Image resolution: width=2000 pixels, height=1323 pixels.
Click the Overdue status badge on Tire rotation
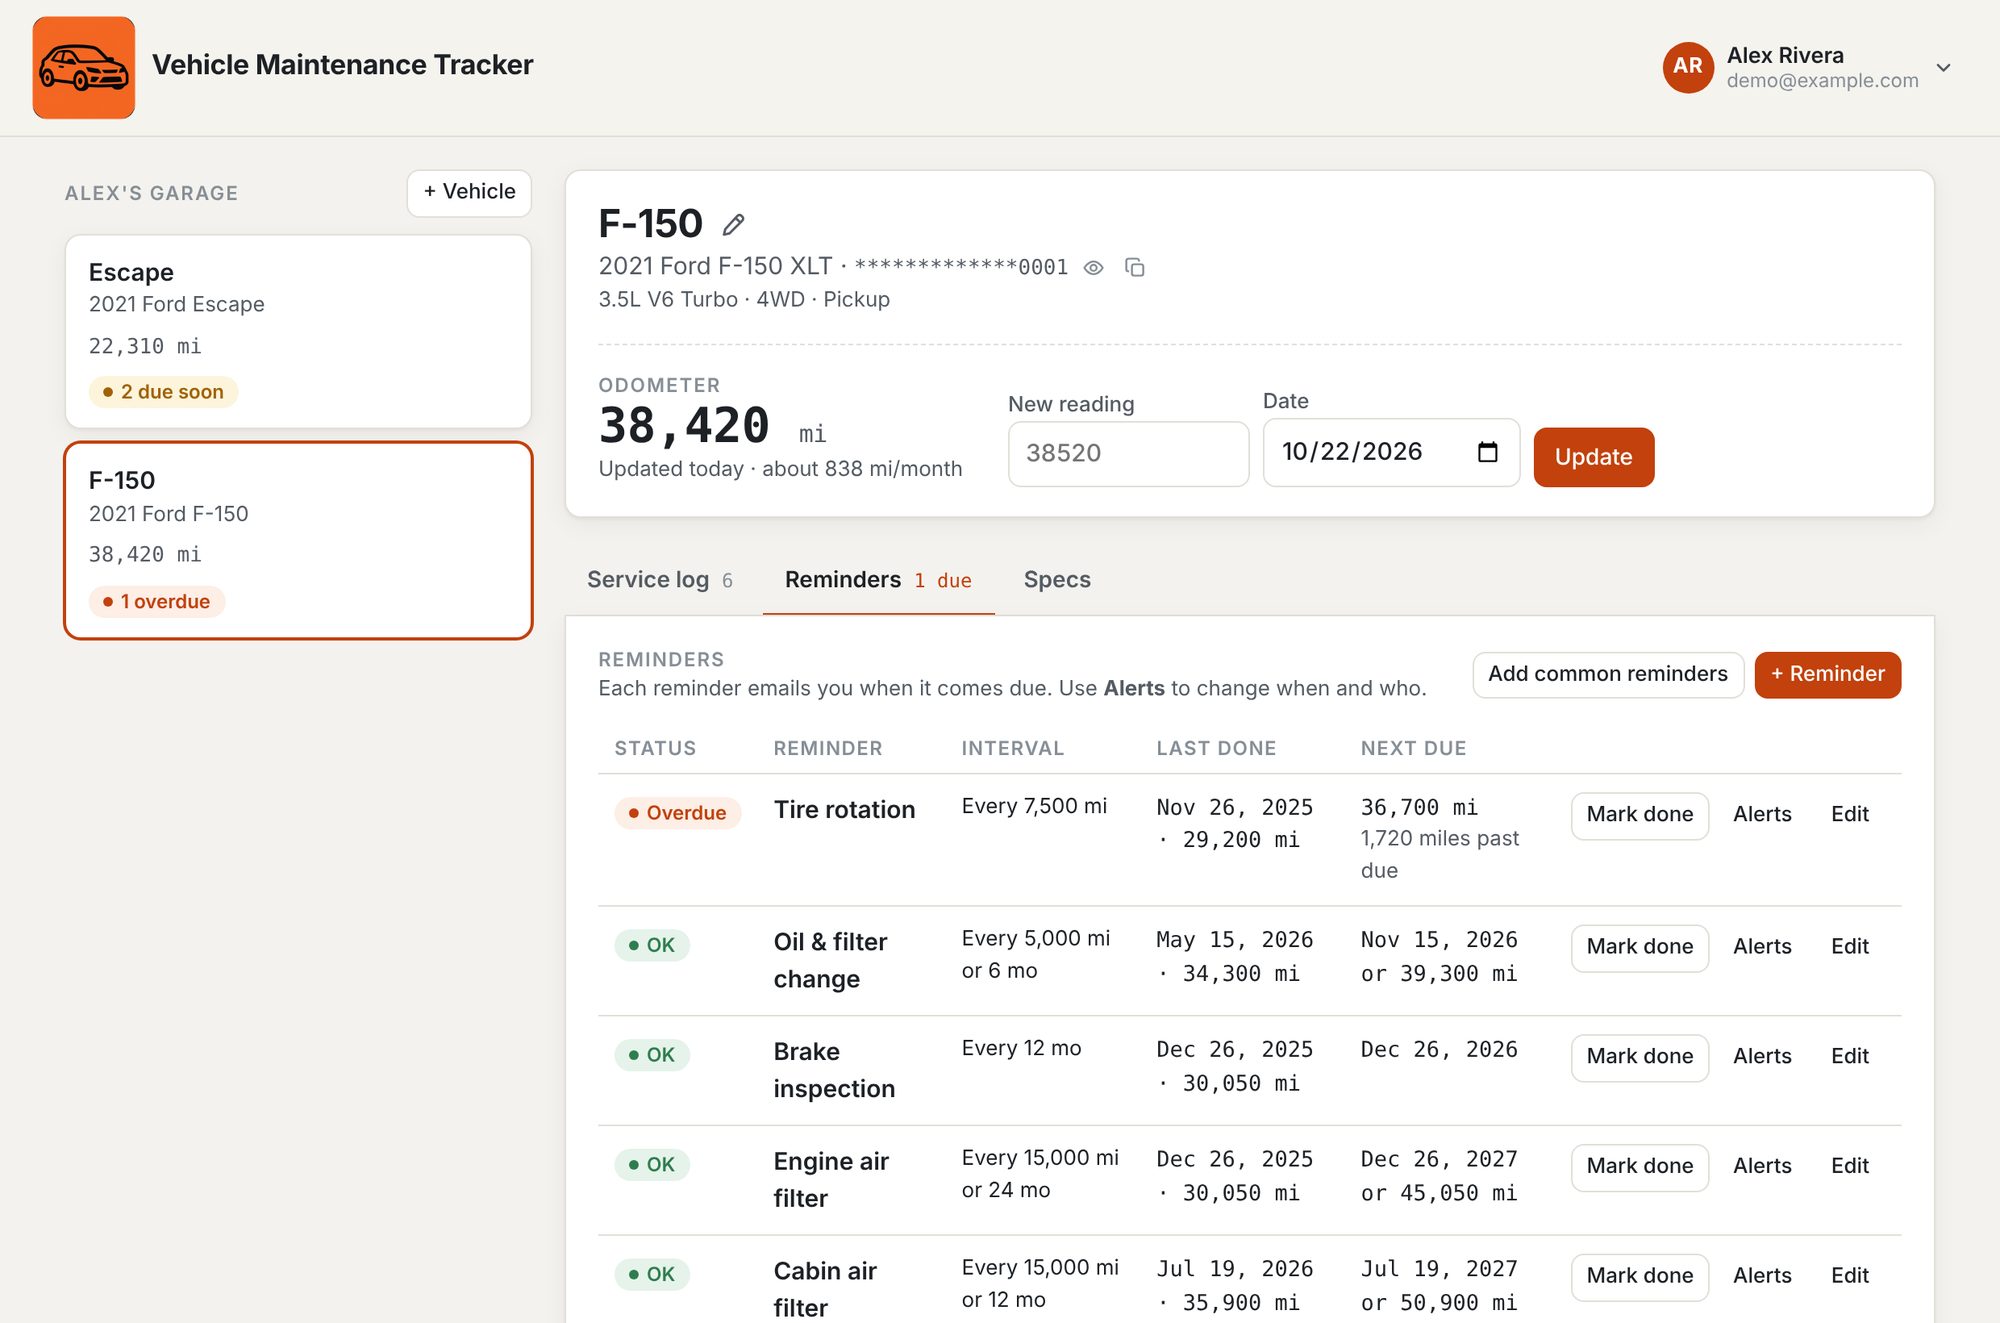pyautogui.click(x=677, y=813)
